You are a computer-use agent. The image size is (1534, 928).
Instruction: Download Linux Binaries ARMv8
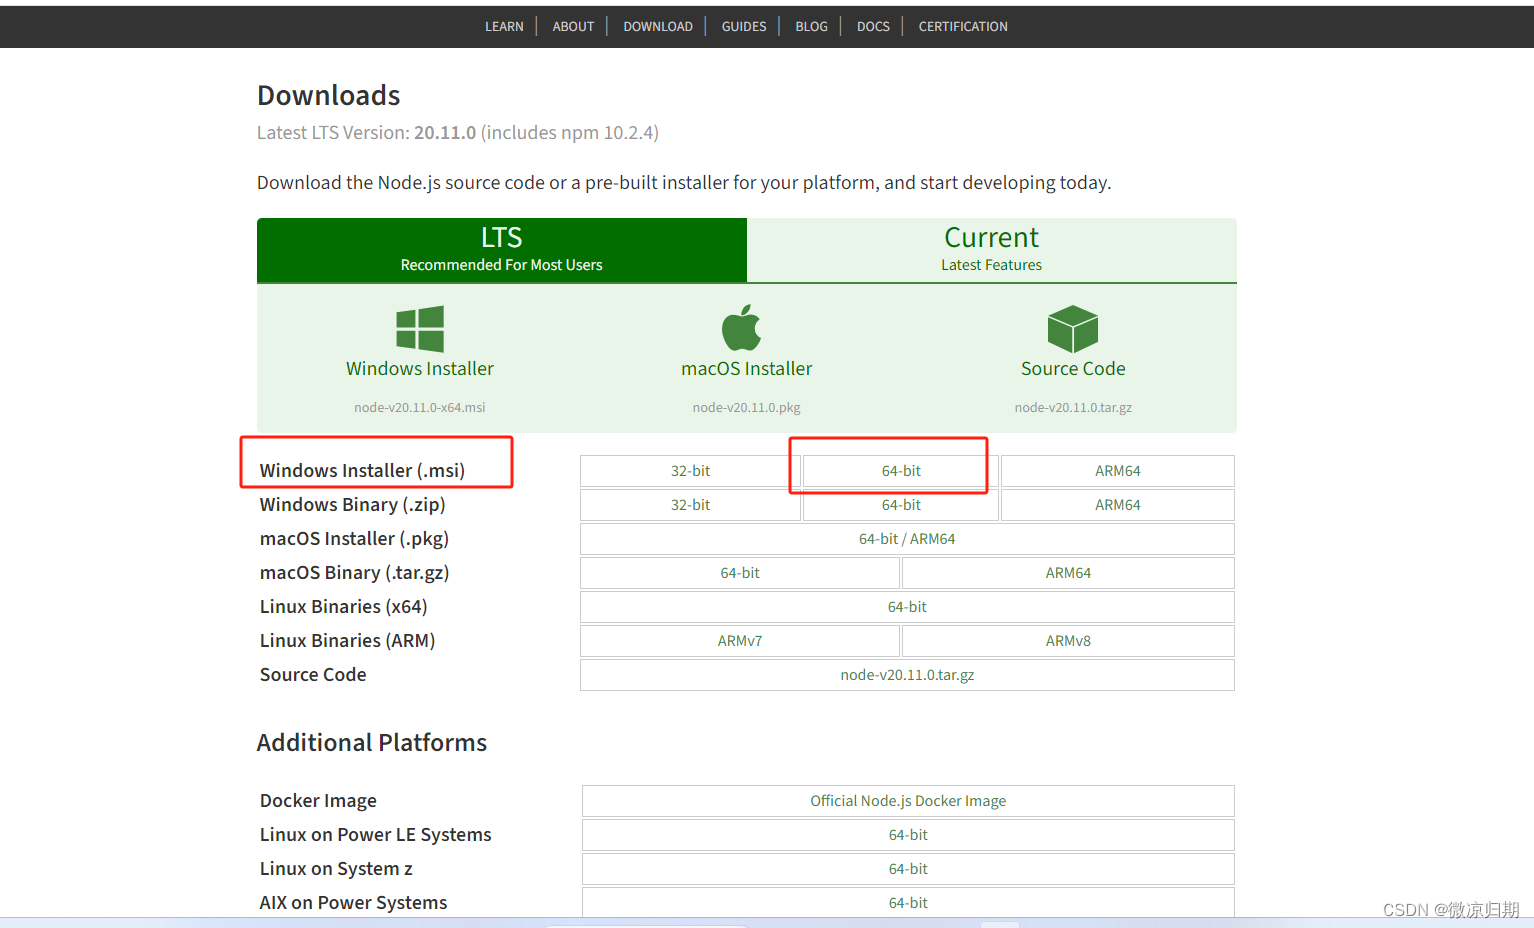coord(1068,641)
